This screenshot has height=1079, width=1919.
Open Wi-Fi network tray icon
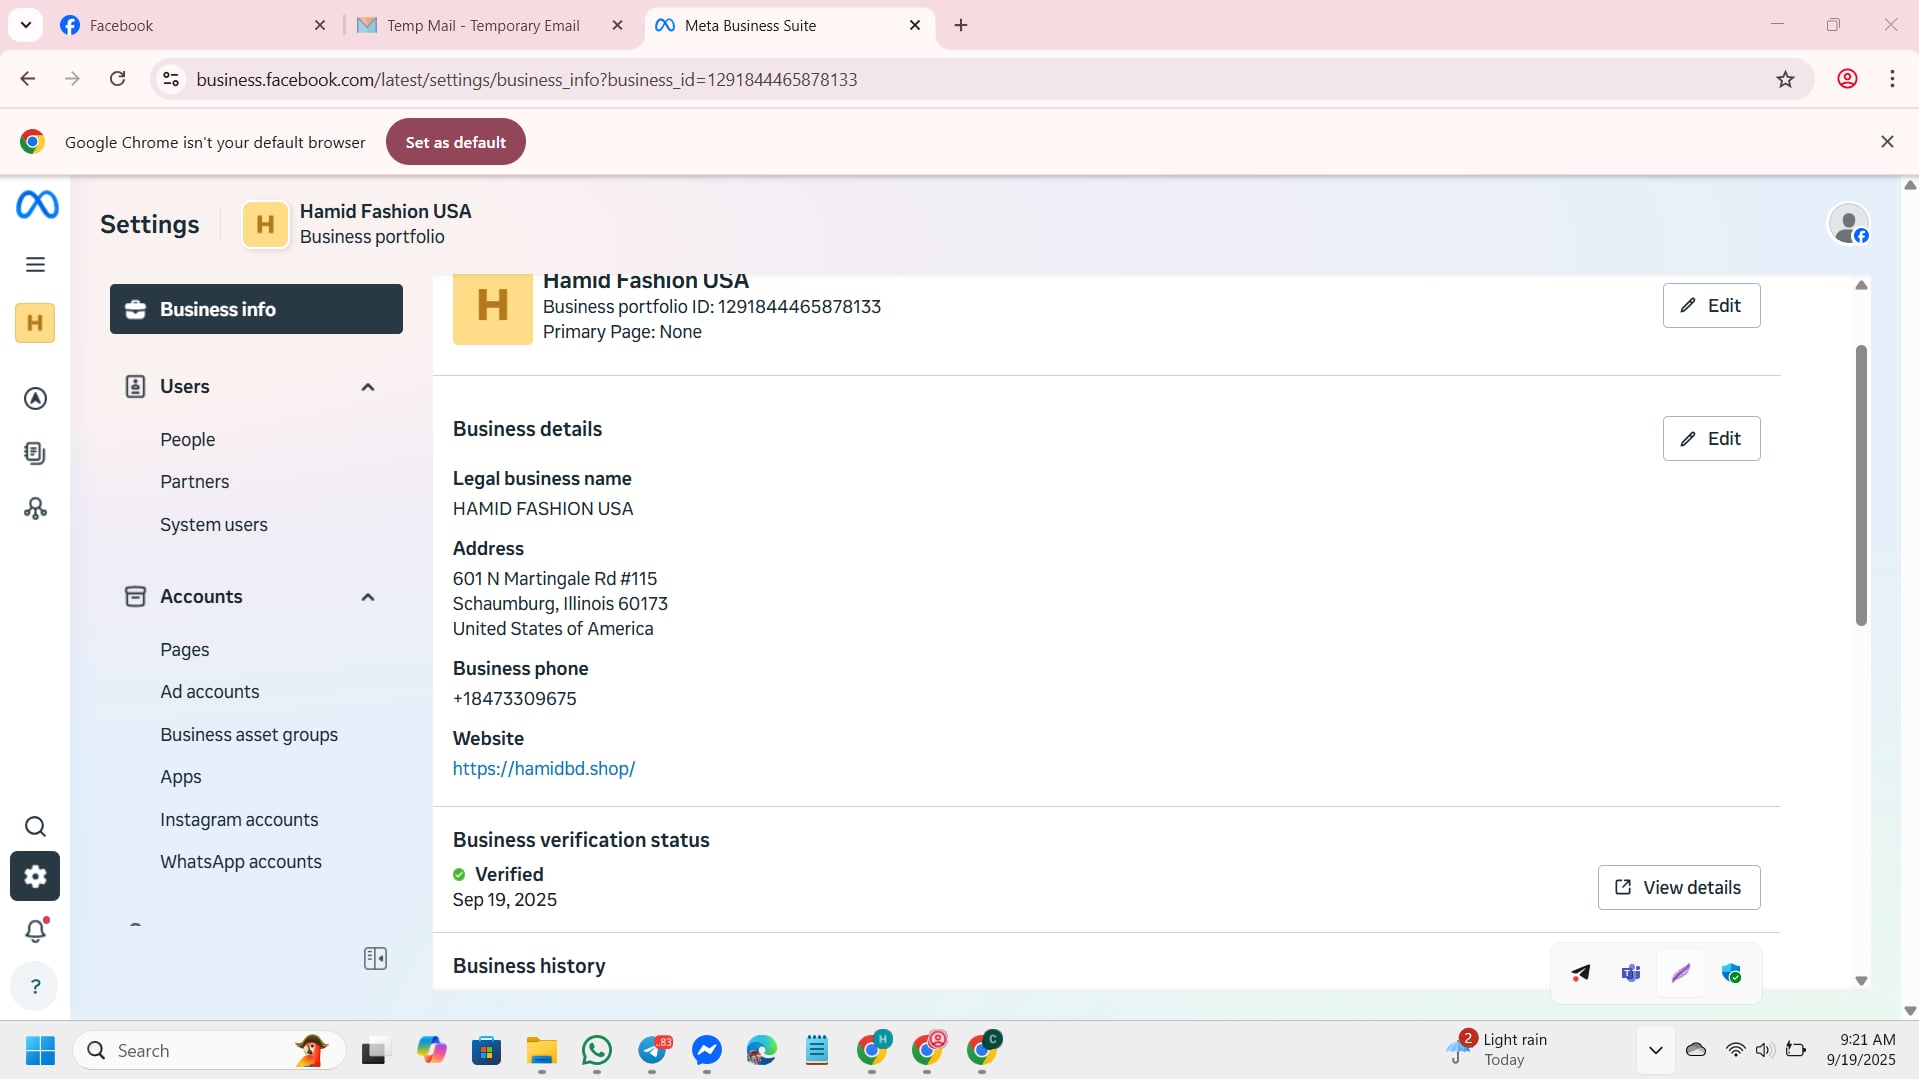[1735, 1050]
